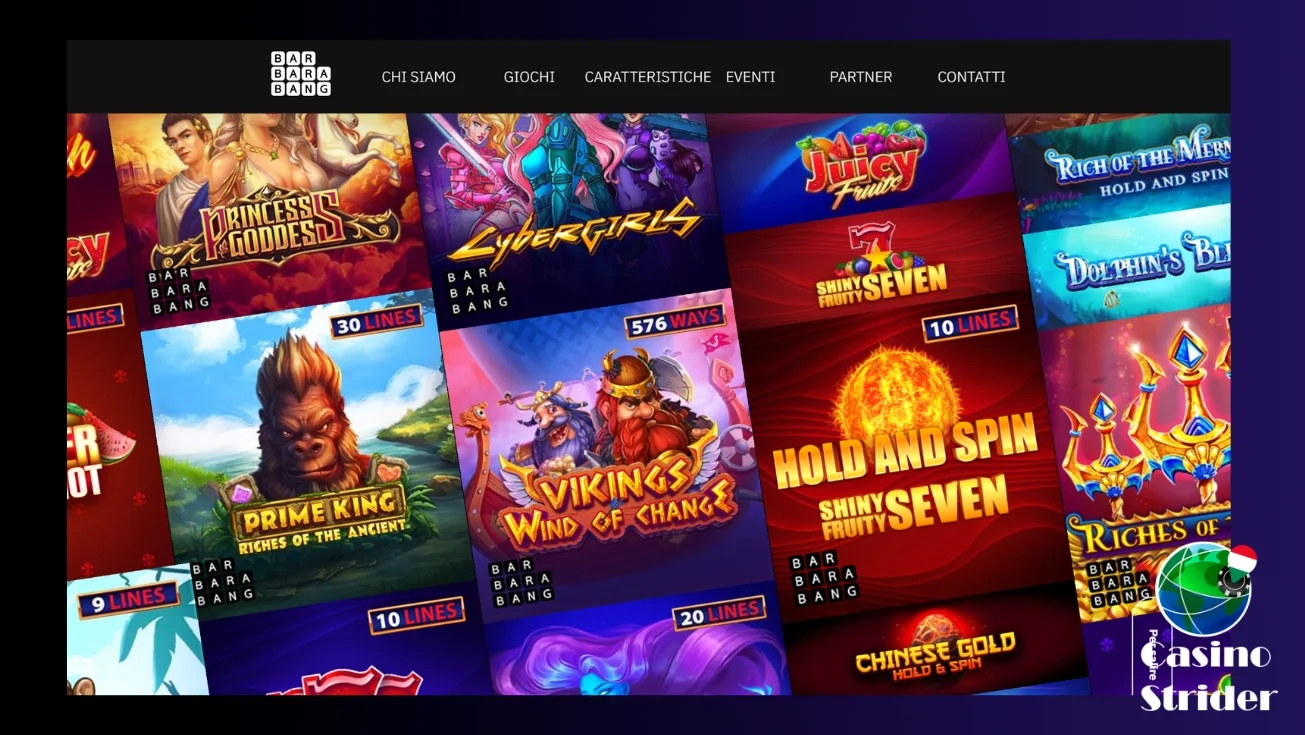Screen dimensions: 1305x735
Task: Click the 576 WAYS badge on Vikings
Action: tap(674, 322)
